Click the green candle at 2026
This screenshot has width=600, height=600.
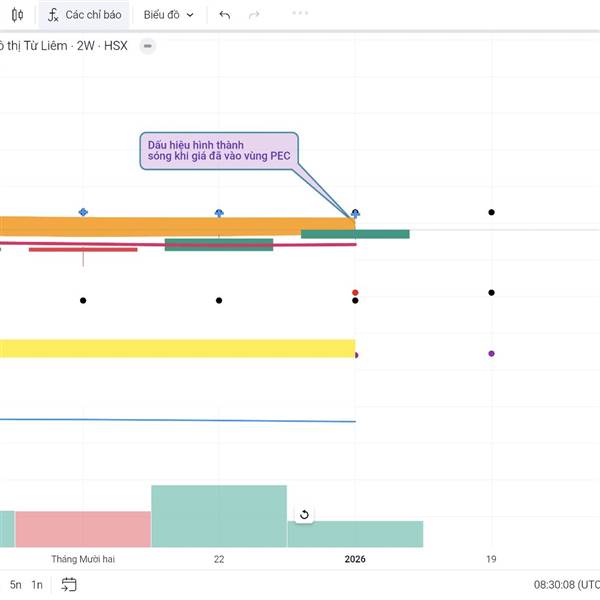click(x=355, y=234)
